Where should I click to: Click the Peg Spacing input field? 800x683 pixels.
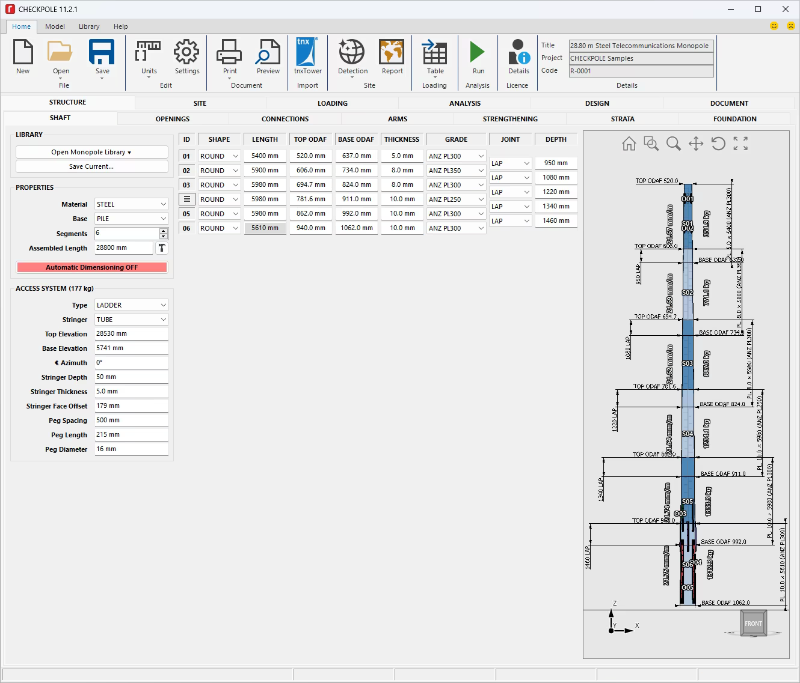coord(130,421)
